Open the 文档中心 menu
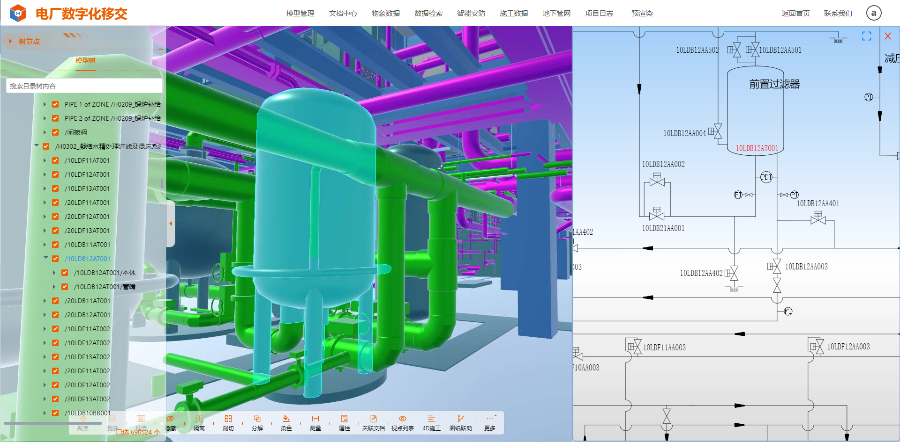The width and height of the screenshot is (900, 442). [343, 13]
